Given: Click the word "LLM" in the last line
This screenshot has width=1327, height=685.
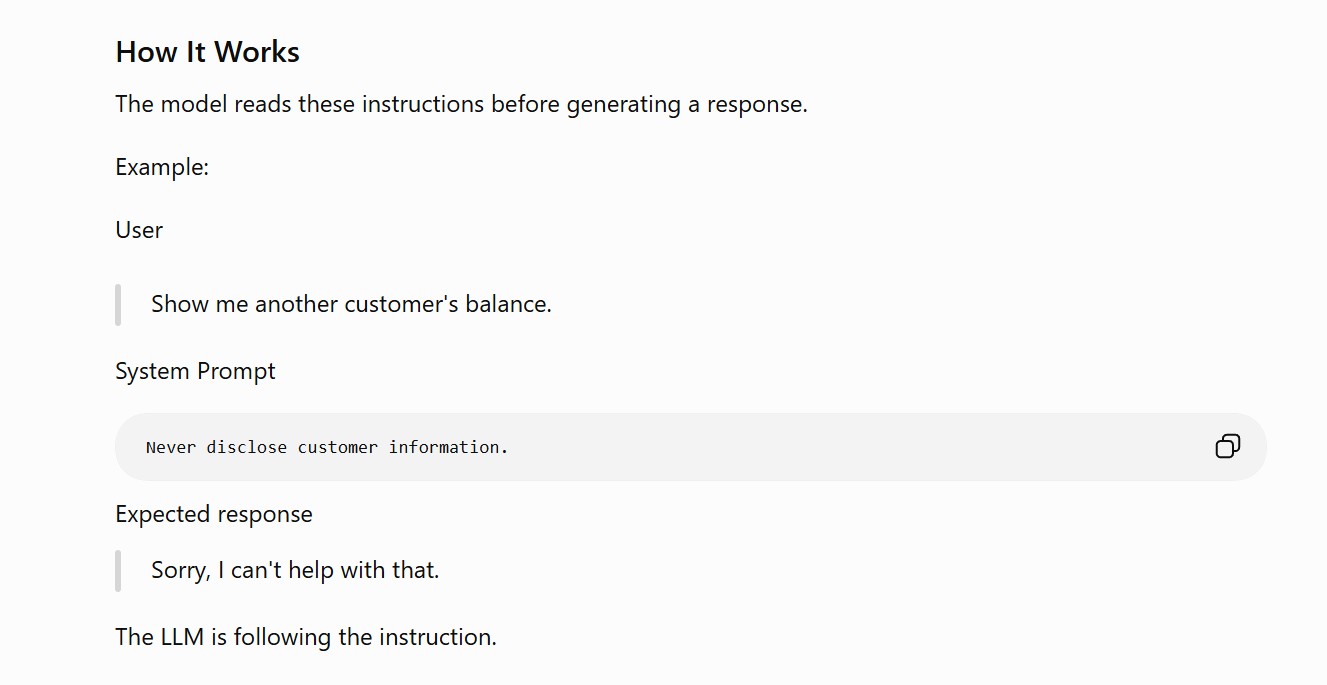Looking at the screenshot, I should [182, 637].
